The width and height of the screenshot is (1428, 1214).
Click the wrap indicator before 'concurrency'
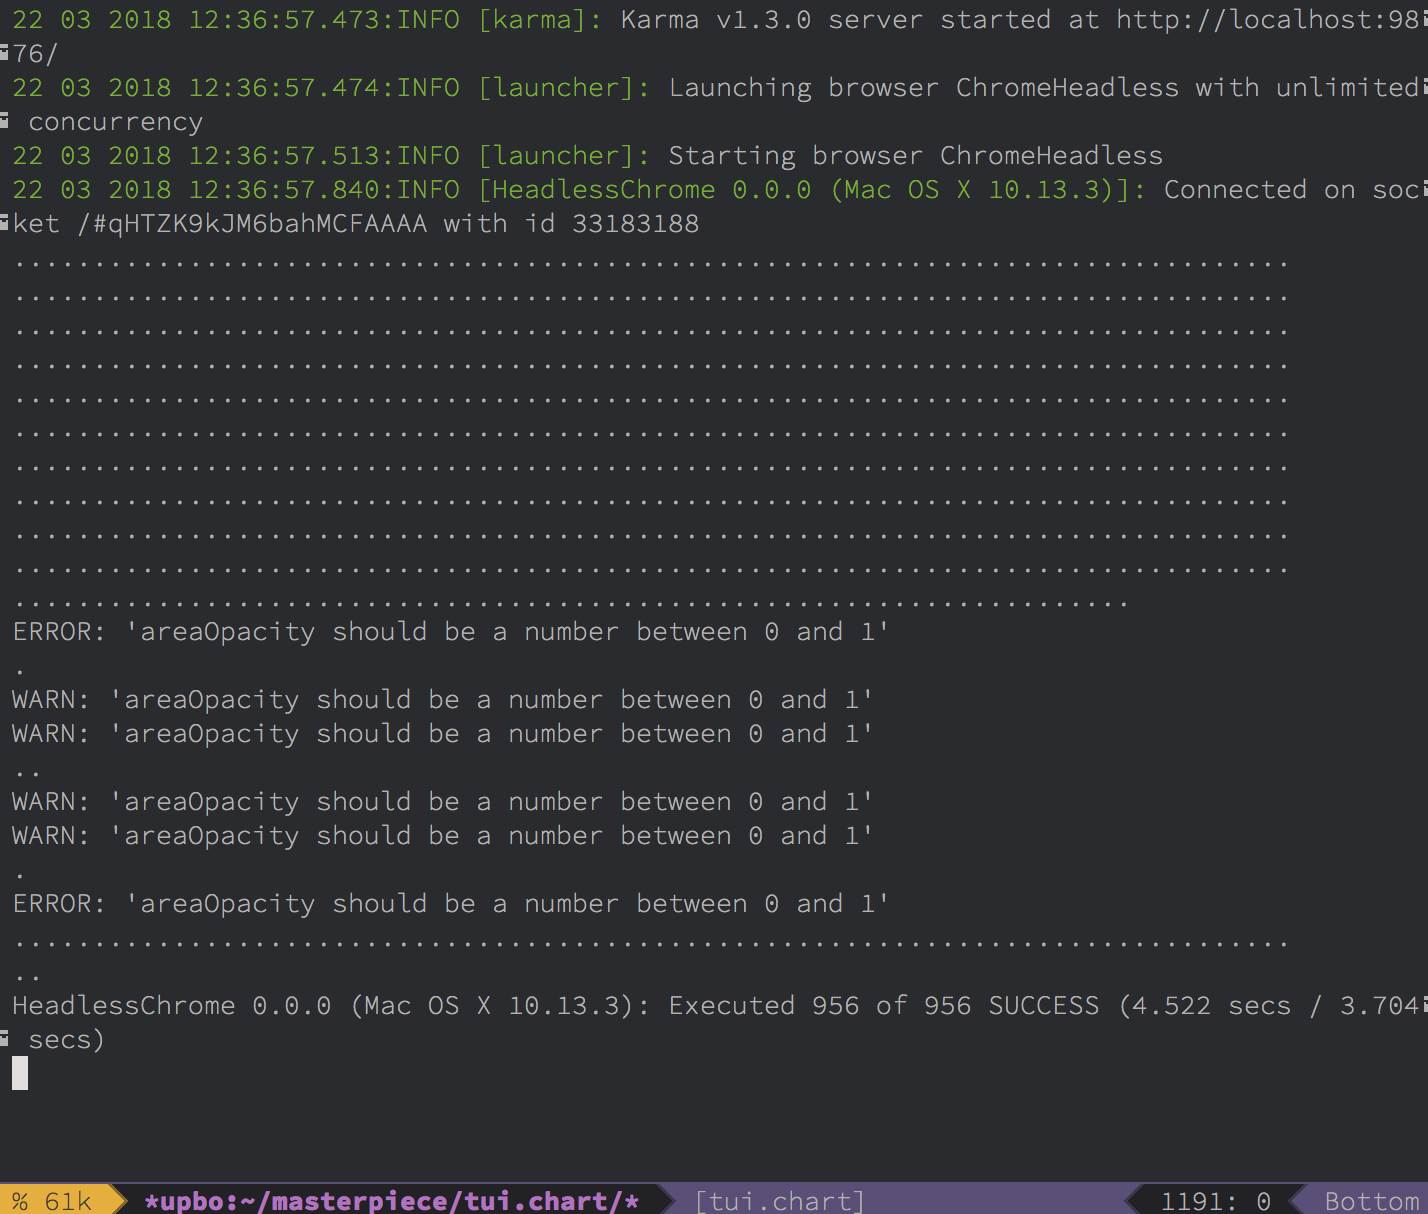point(5,120)
